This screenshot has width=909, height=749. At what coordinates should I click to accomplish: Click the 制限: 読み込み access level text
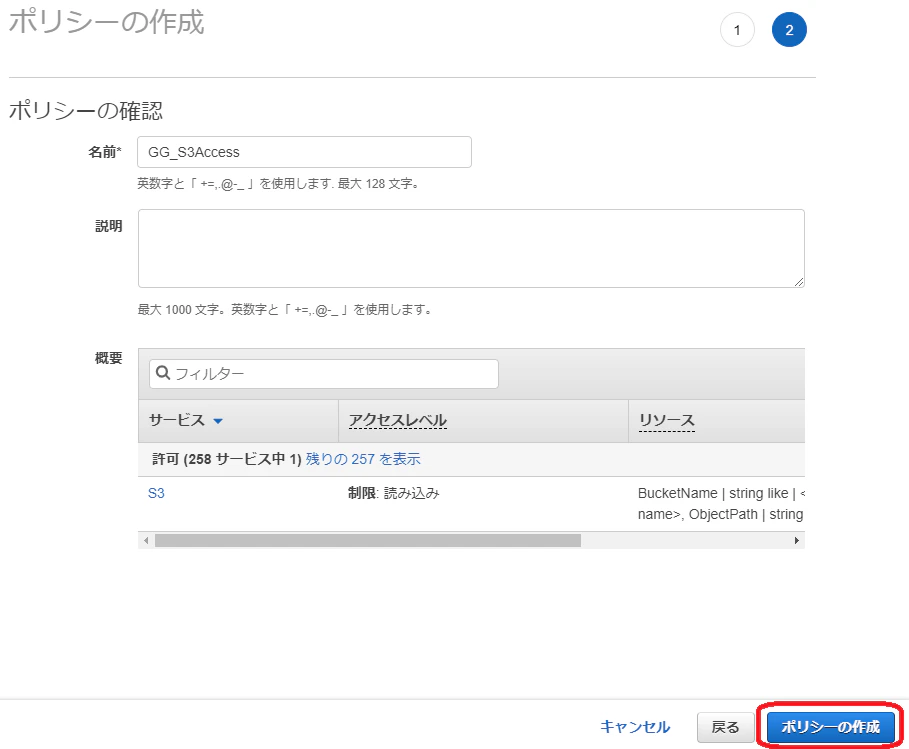pos(394,493)
